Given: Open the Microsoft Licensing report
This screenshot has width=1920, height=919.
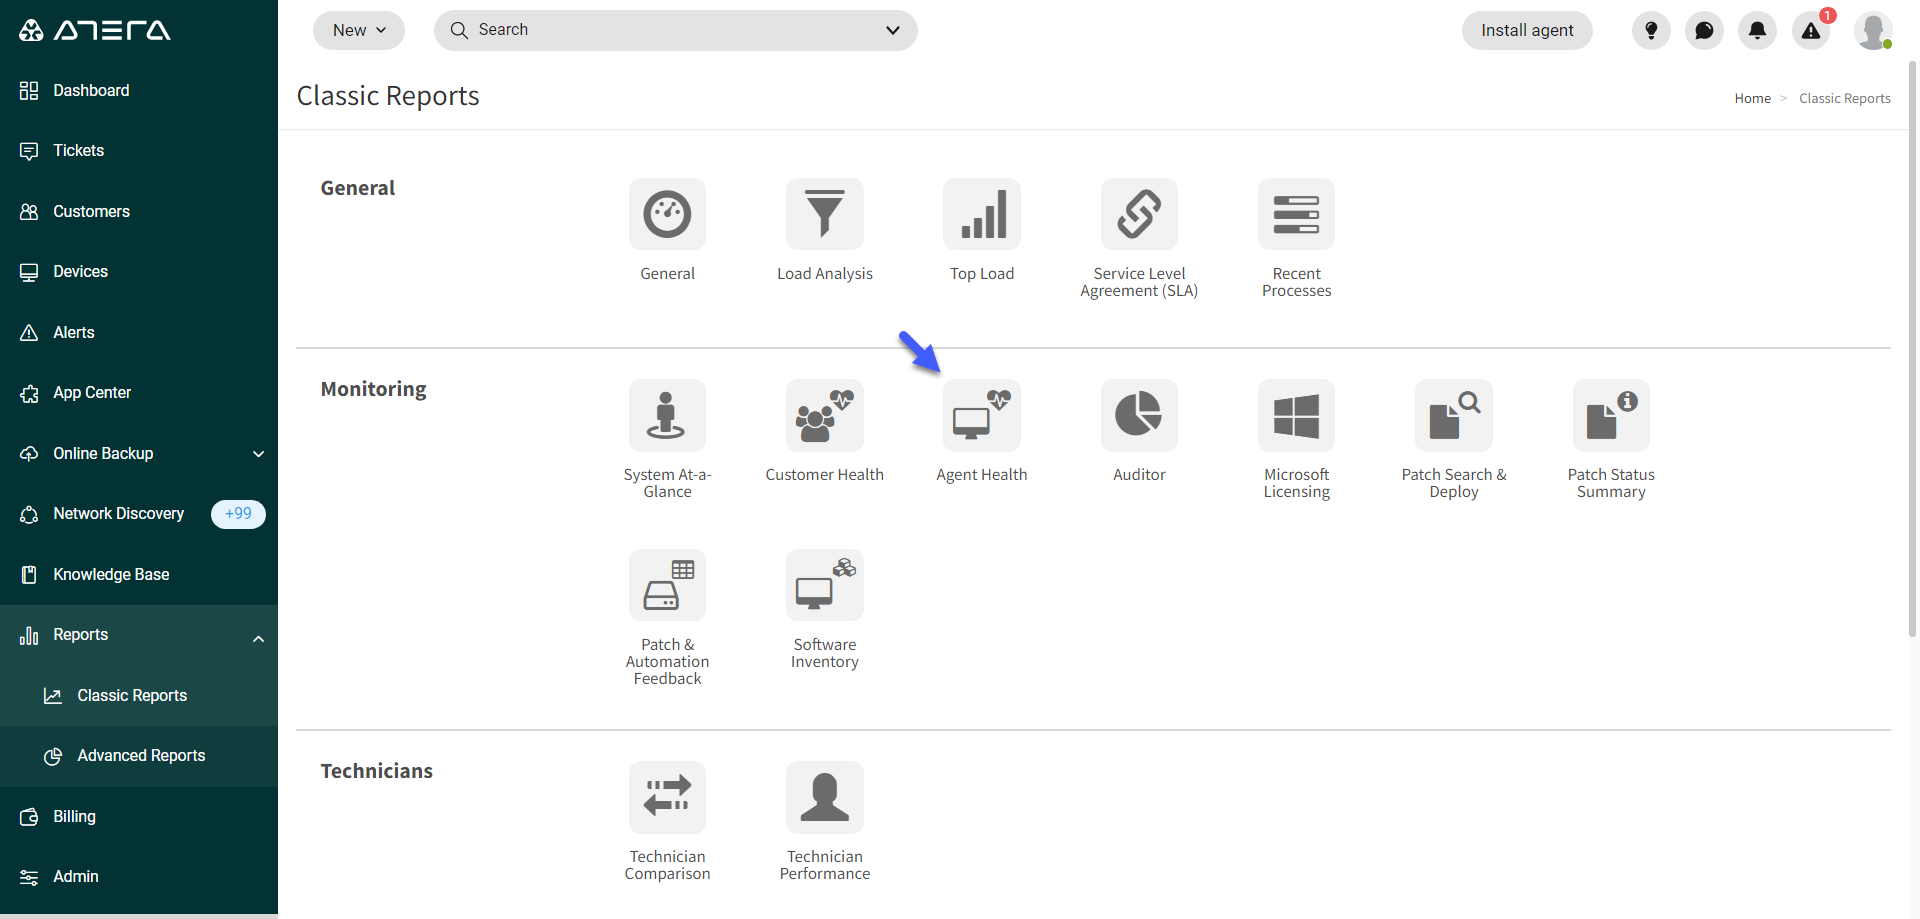Looking at the screenshot, I should [1296, 415].
